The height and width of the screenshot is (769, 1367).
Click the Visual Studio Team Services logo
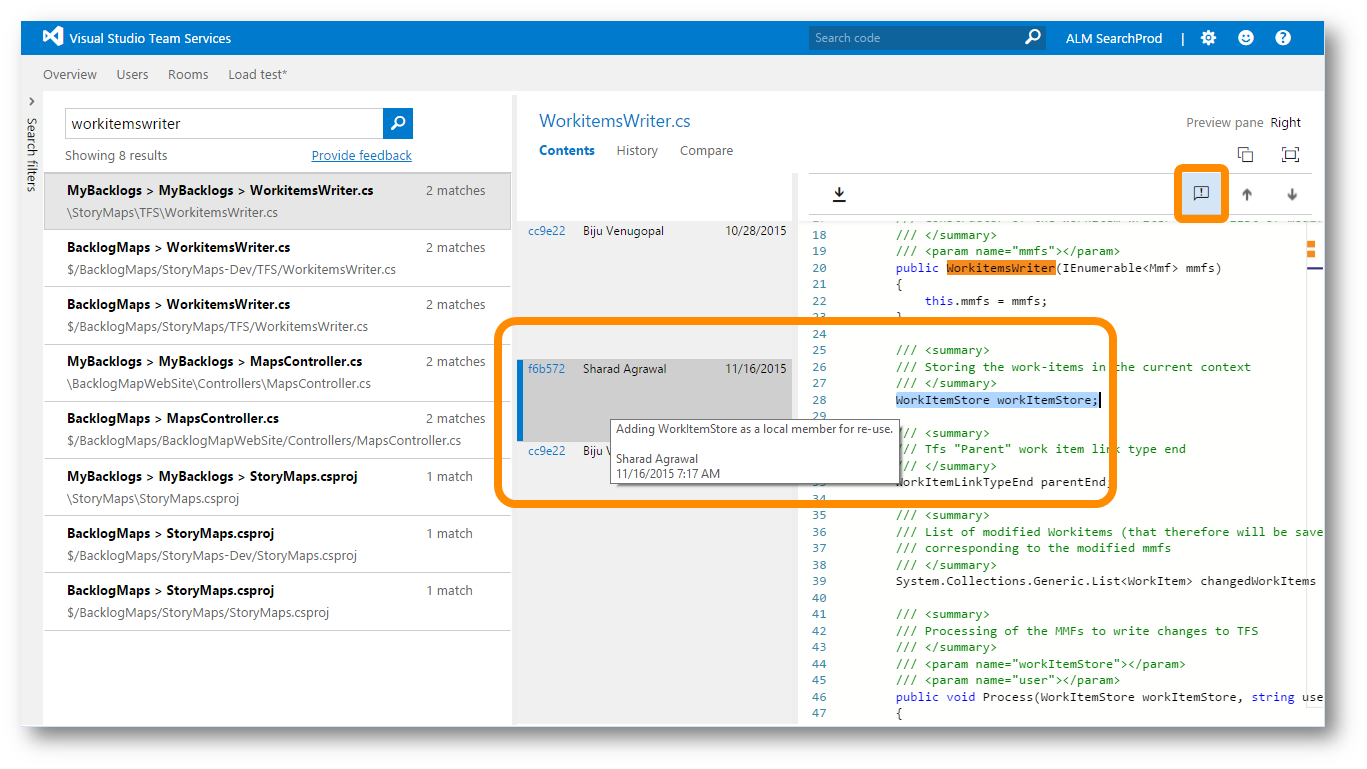tap(52, 36)
